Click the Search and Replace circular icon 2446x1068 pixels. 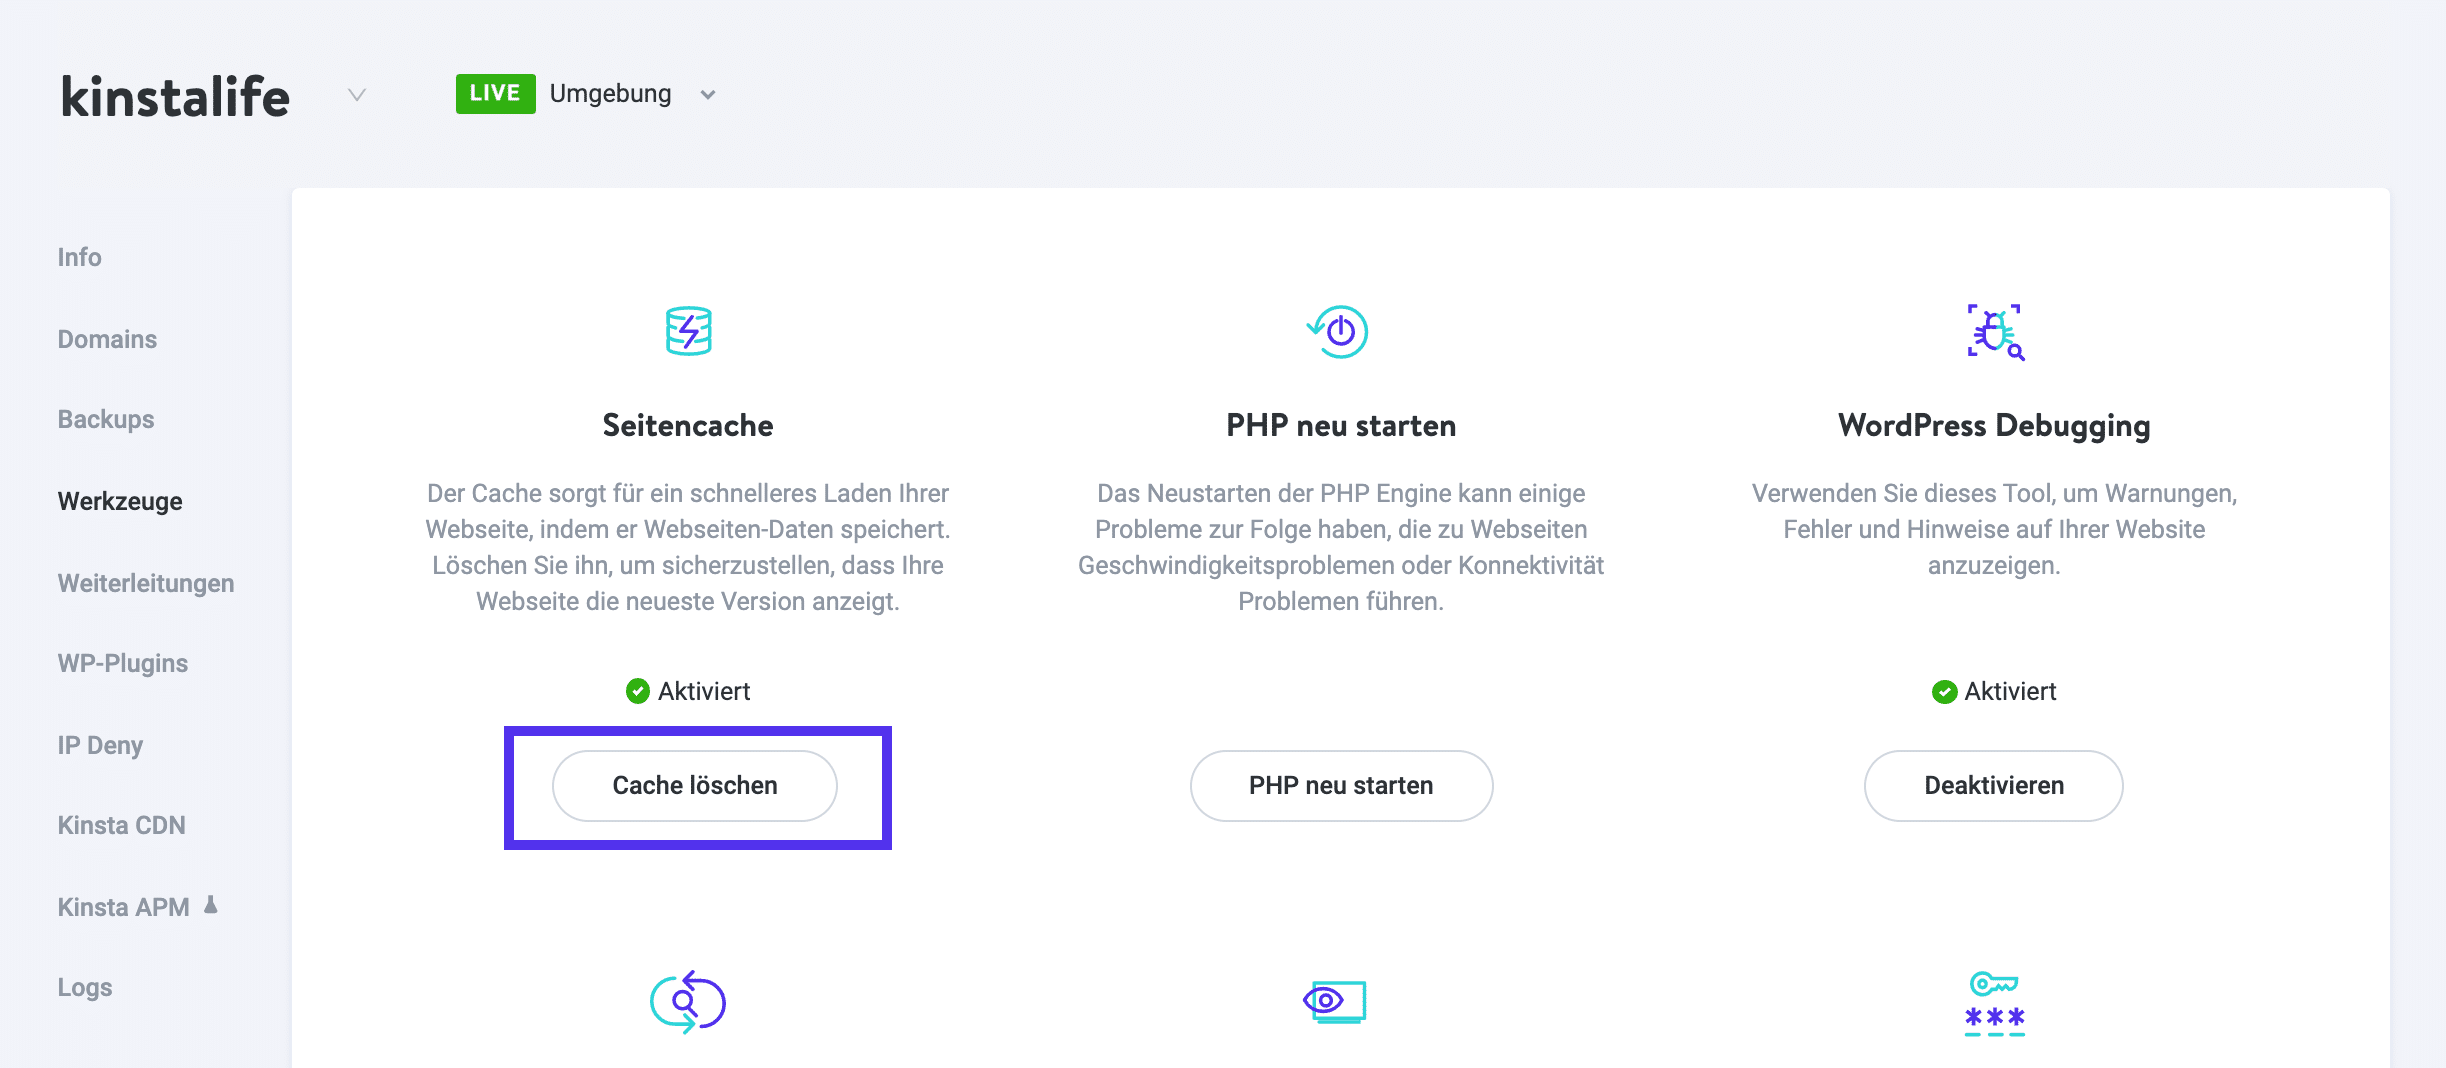(688, 1000)
